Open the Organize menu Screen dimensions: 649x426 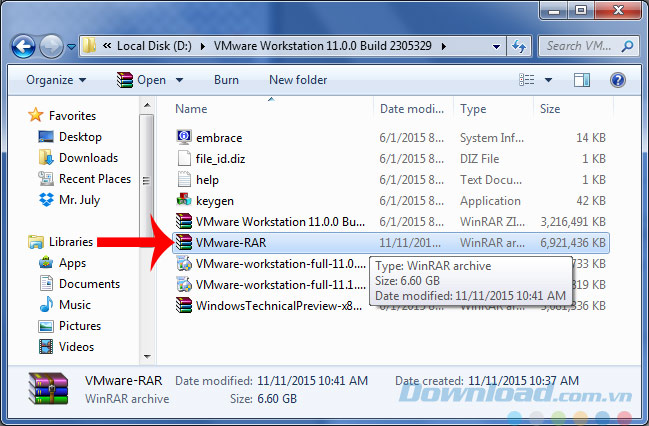point(56,80)
